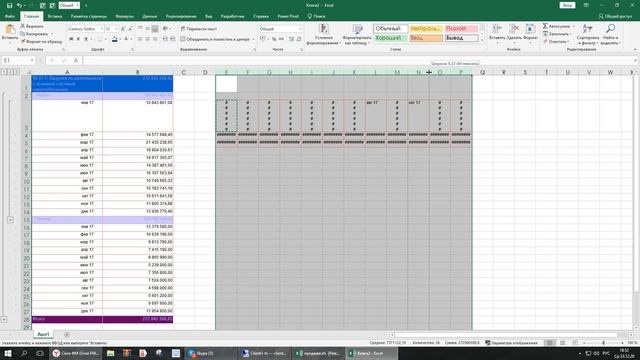The width and height of the screenshot is (640, 360).
Task: Apply Хороший cell style
Action: click(x=390, y=38)
